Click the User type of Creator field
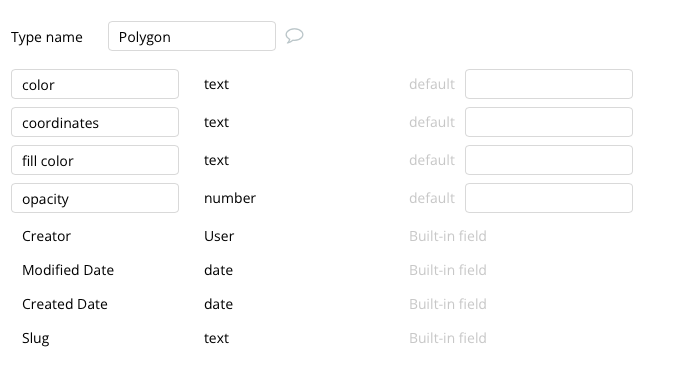 pos(219,236)
